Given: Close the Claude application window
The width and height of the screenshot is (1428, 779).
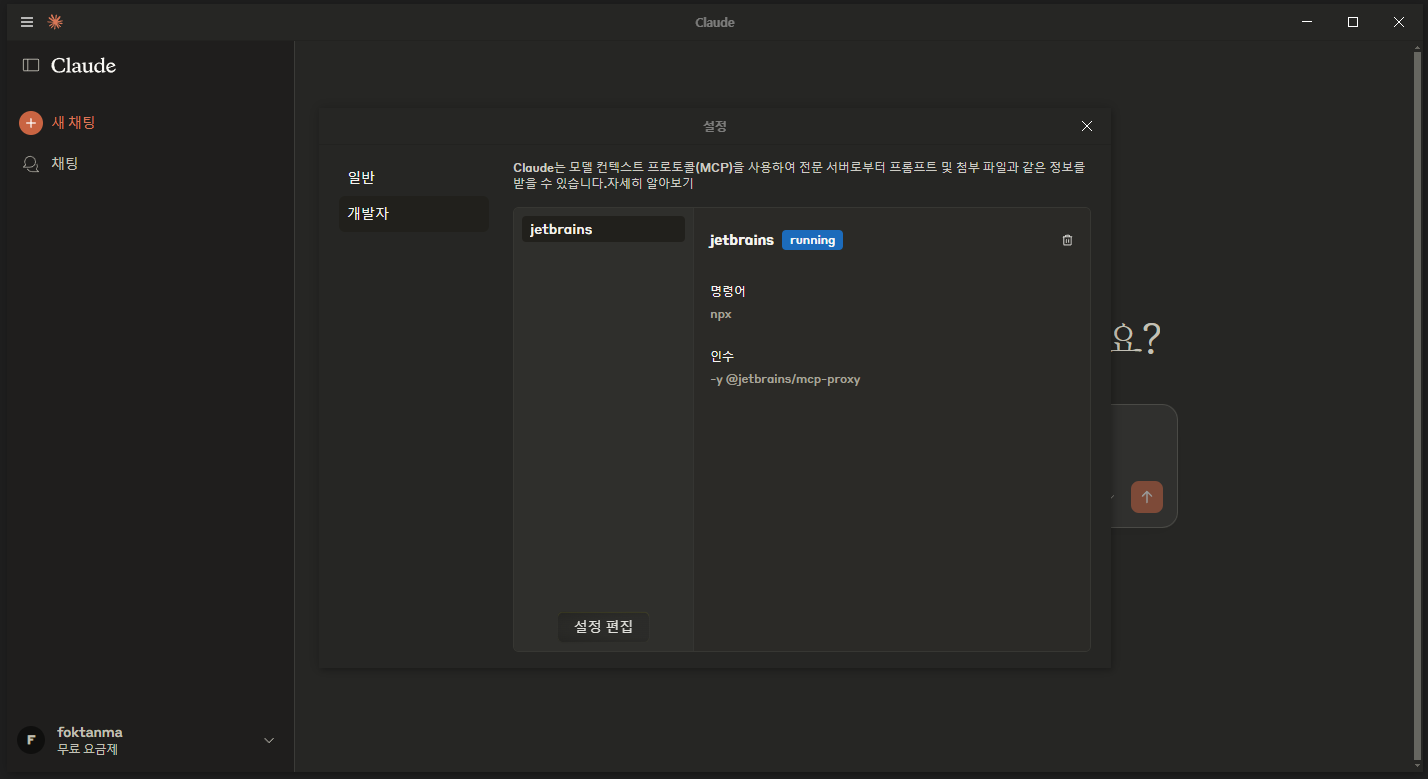Looking at the screenshot, I should [1399, 22].
